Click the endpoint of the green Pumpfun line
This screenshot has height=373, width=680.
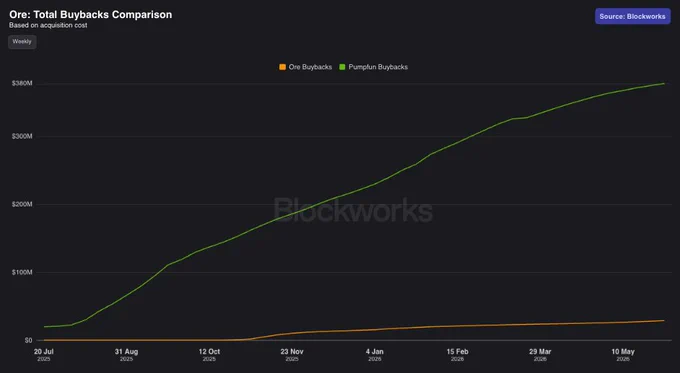664,83
